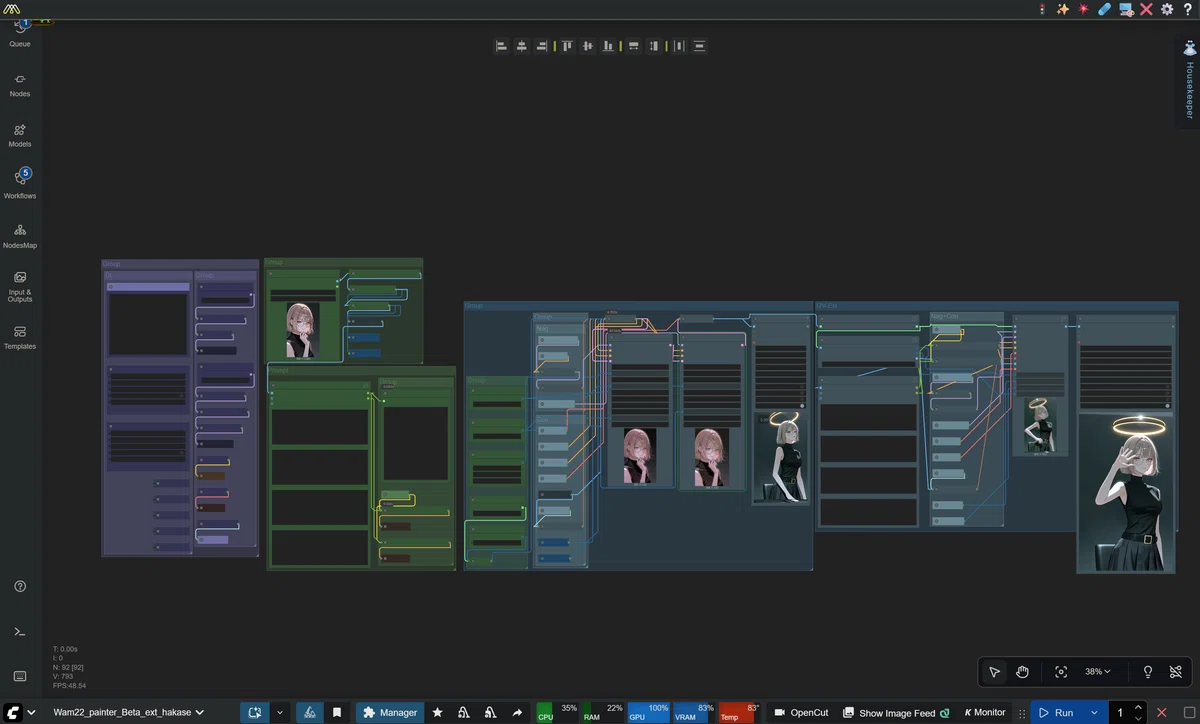Image resolution: width=1200 pixels, height=724 pixels.
Task: Click the ship icon in bottom bar
Action: (310, 713)
